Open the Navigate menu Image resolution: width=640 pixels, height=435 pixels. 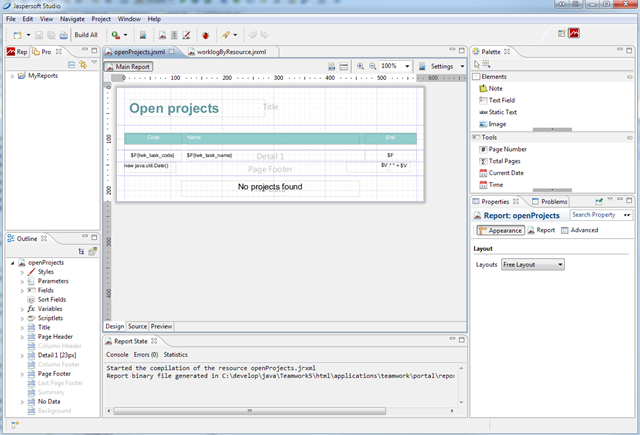tap(72, 19)
